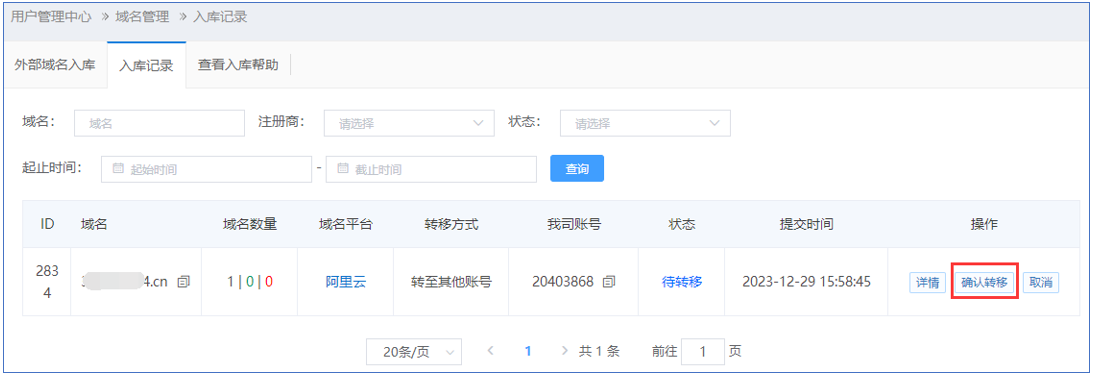1095x376 pixels.
Task: Go to next page arrow in pagination
Action: tap(564, 351)
